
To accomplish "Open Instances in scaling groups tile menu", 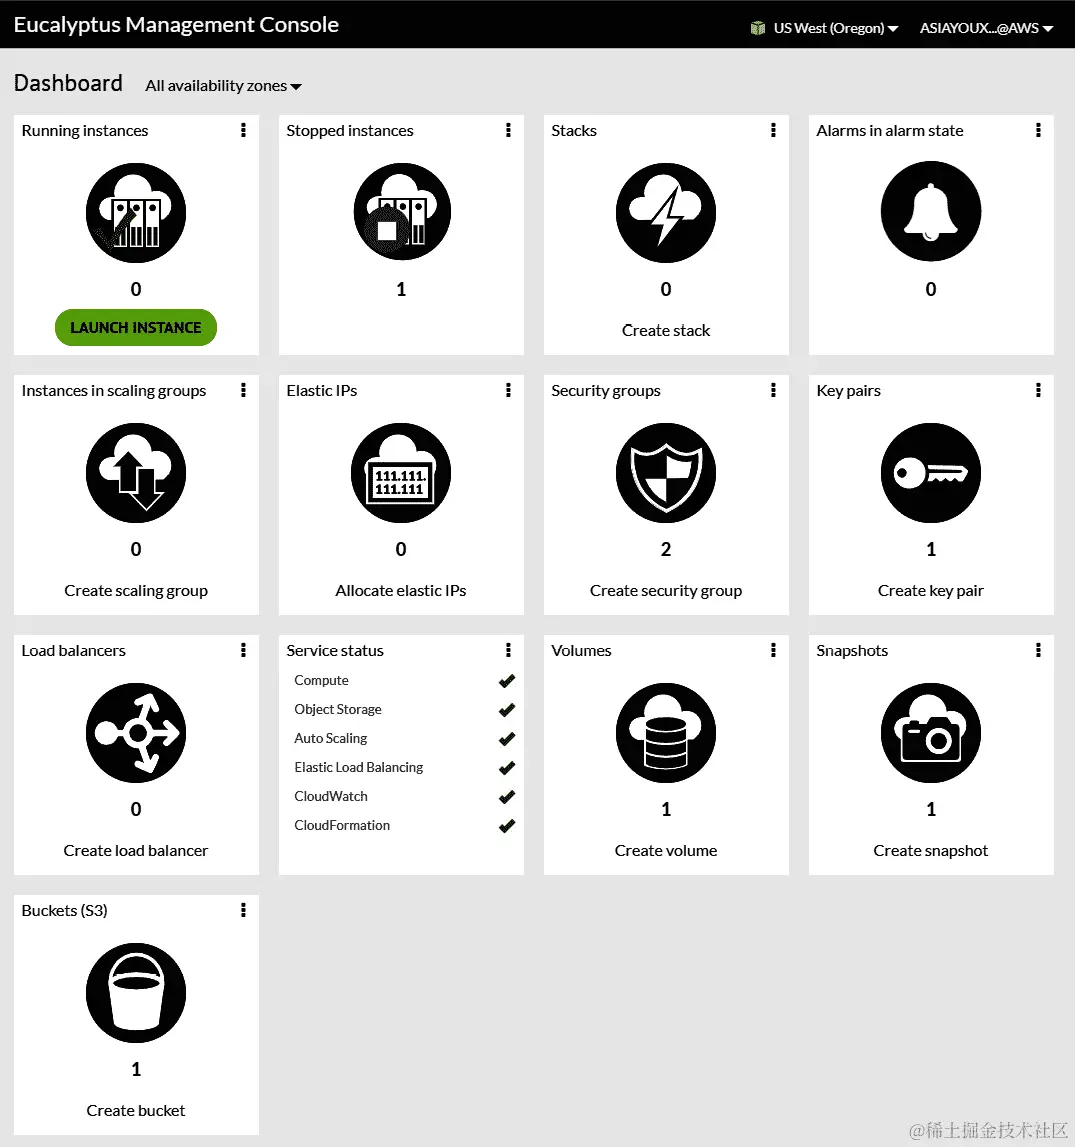I will click(x=244, y=390).
